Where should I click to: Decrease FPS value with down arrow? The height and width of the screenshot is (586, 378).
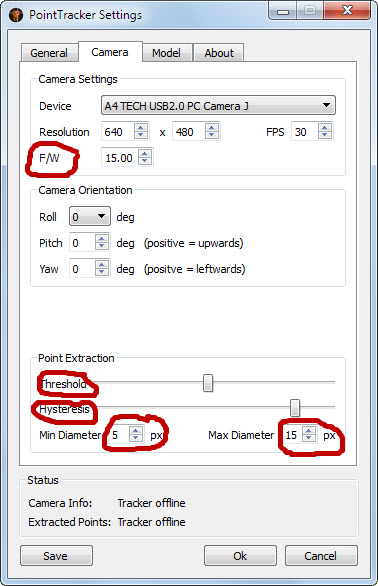click(325, 135)
